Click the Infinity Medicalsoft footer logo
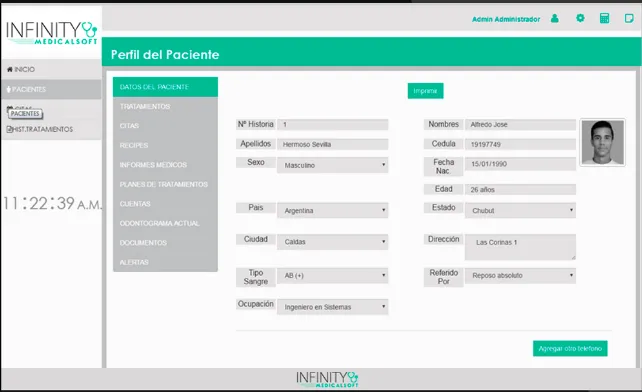The height and width of the screenshot is (392, 642). pos(327,379)
